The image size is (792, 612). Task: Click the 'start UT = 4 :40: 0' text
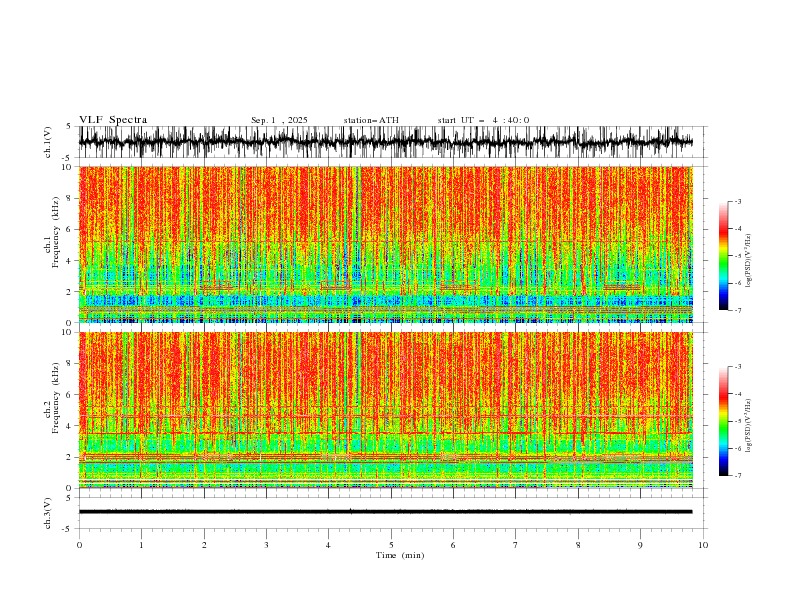tap(483, 120)
